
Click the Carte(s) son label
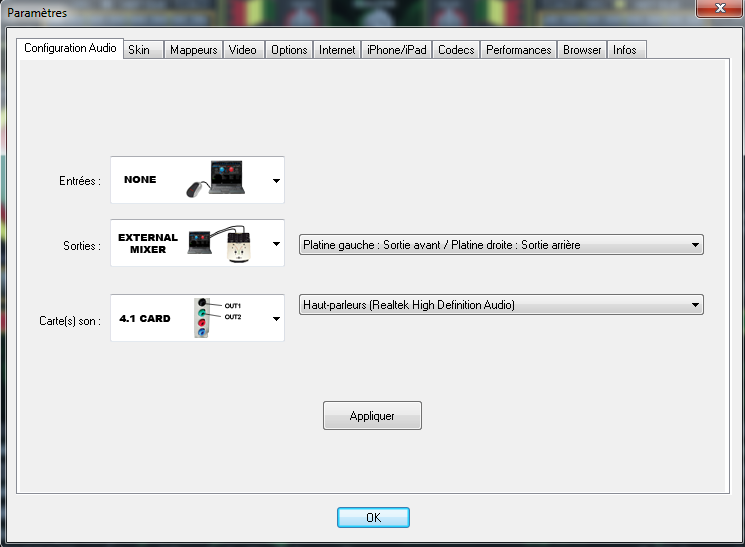[x=70, y=321]
